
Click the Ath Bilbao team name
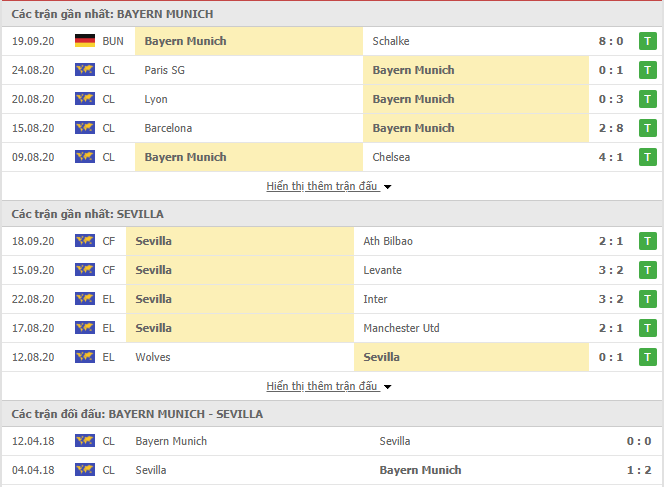[x=387, y=241]
